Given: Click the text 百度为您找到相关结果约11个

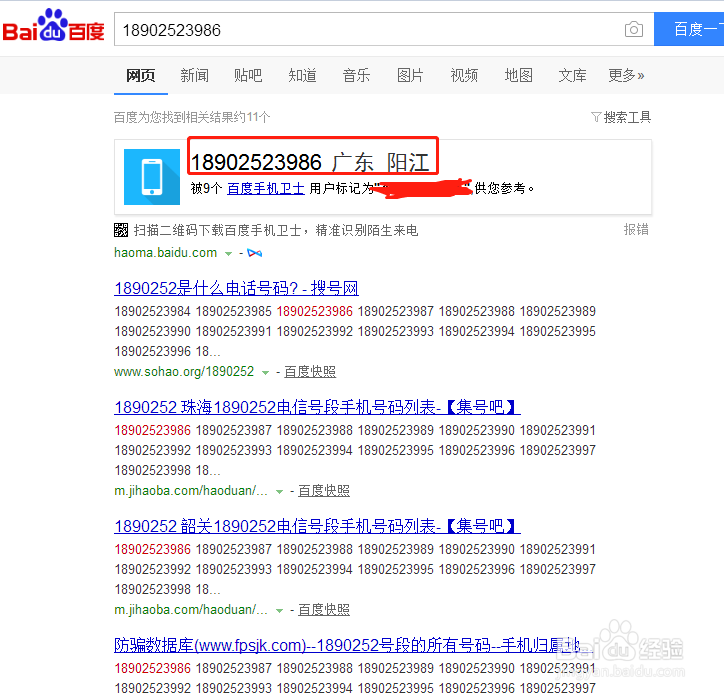Looking at the screenshot, I should [192, 117].
